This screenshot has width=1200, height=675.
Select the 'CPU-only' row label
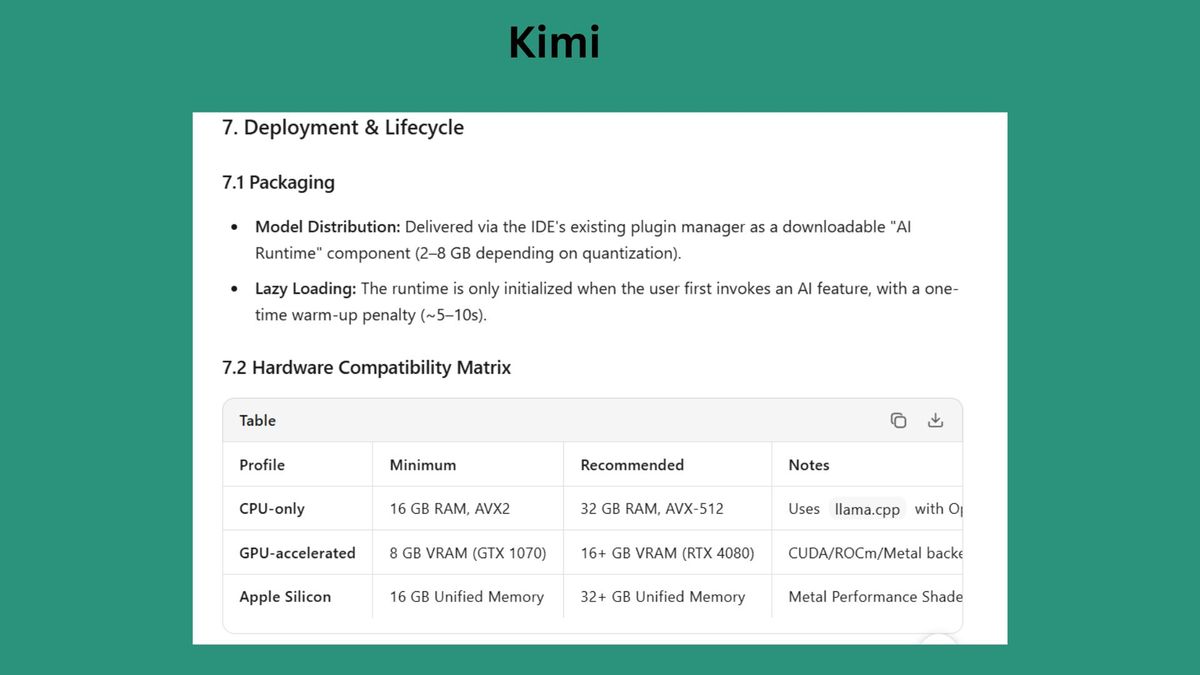click(x=272, y=509)
